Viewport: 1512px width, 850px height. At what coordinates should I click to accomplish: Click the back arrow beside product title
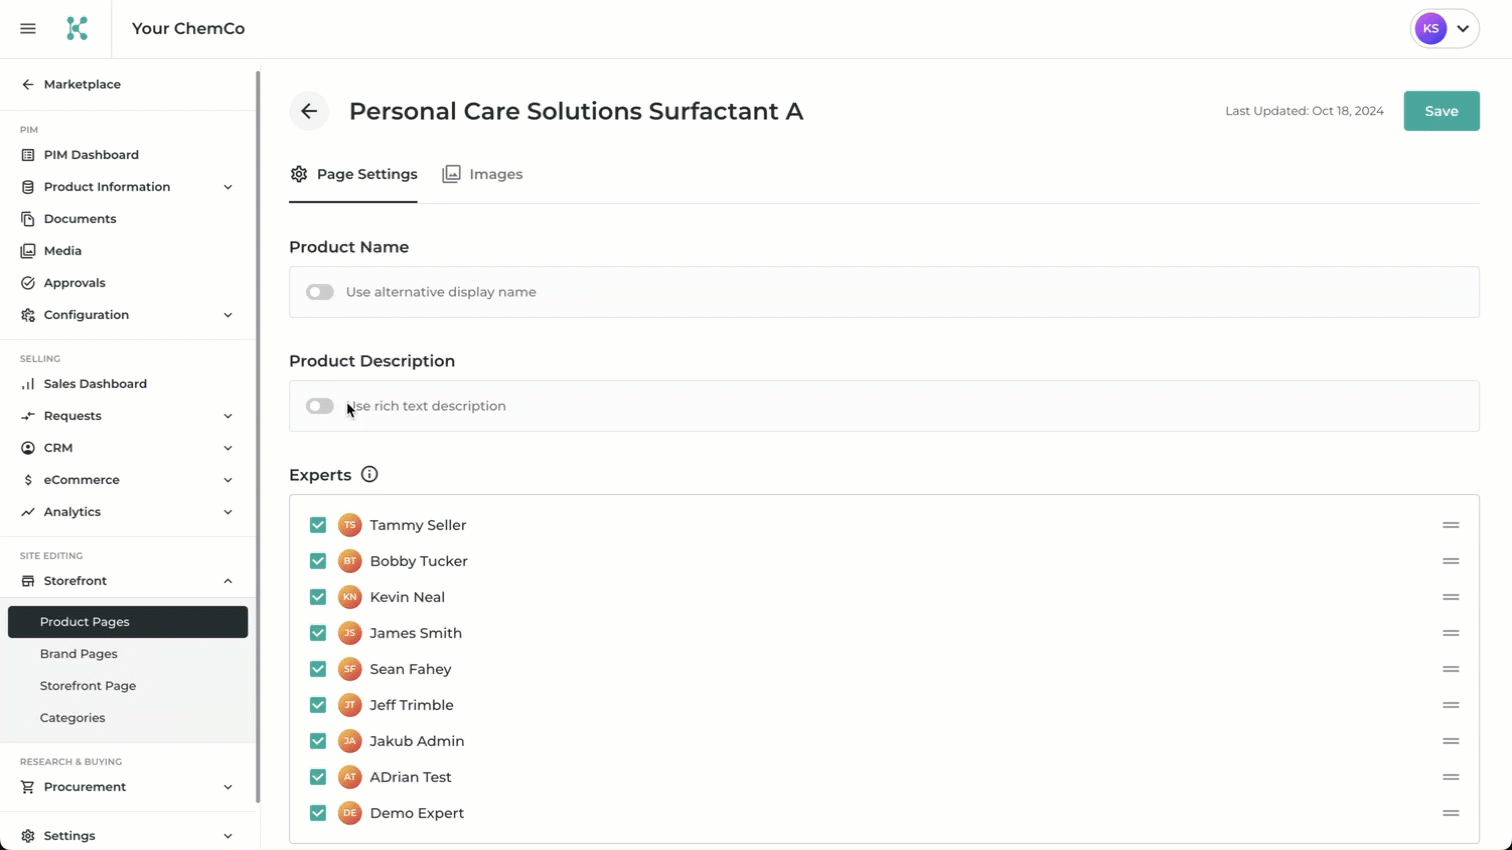(x=309, y=111)
